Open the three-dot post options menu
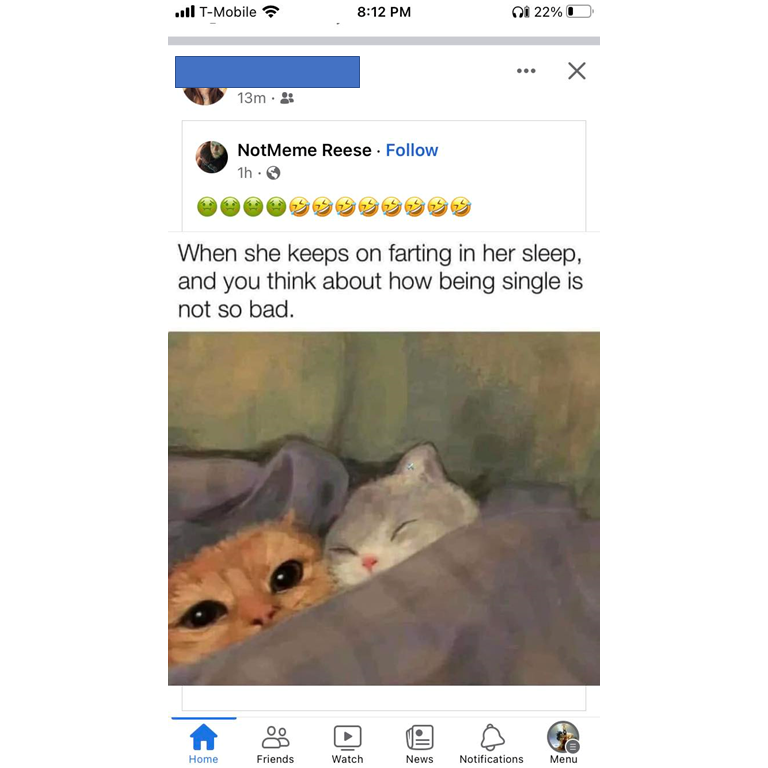This screenshot has width=768, height=768. click(x=526, y=71)
